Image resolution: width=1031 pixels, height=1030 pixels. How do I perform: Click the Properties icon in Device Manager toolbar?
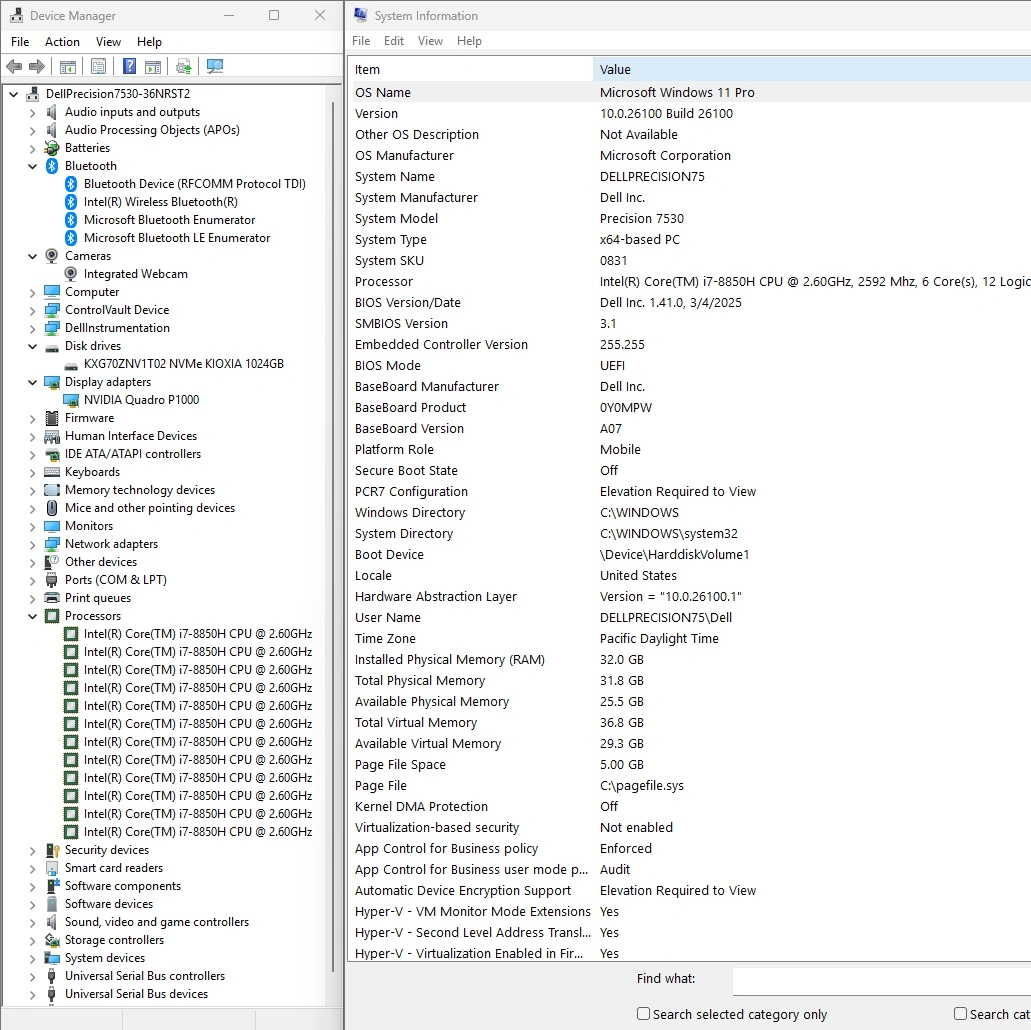click(x=98, y=67)
